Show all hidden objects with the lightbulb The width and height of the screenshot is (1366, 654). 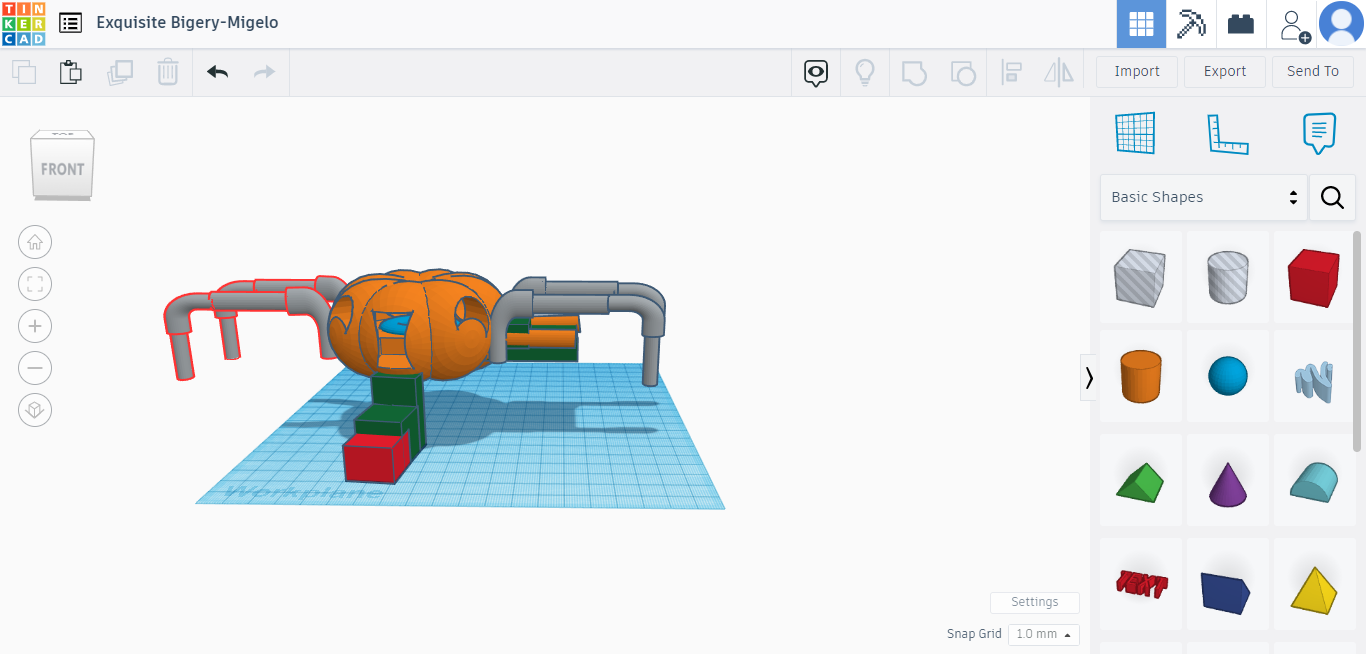865,72
